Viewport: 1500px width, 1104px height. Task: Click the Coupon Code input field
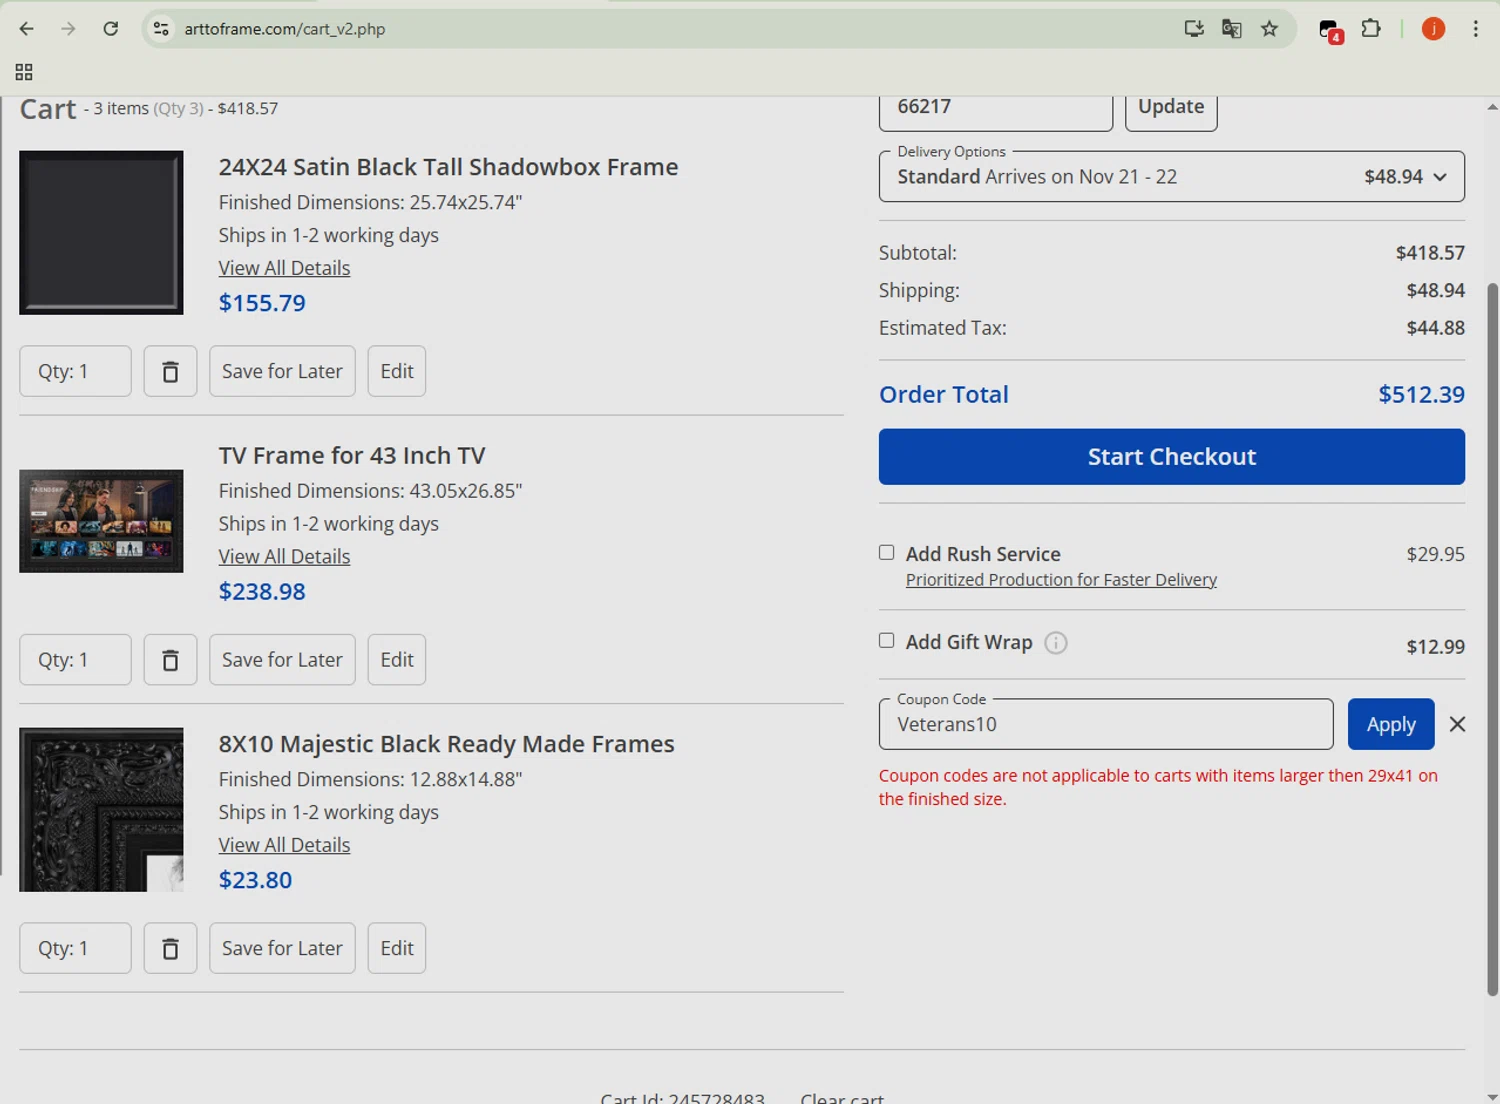(x=1105, y=725)
